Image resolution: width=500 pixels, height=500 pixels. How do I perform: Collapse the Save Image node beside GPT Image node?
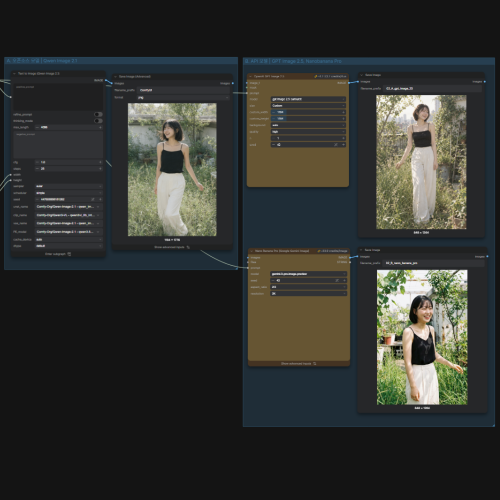click(x=361, y=75)
